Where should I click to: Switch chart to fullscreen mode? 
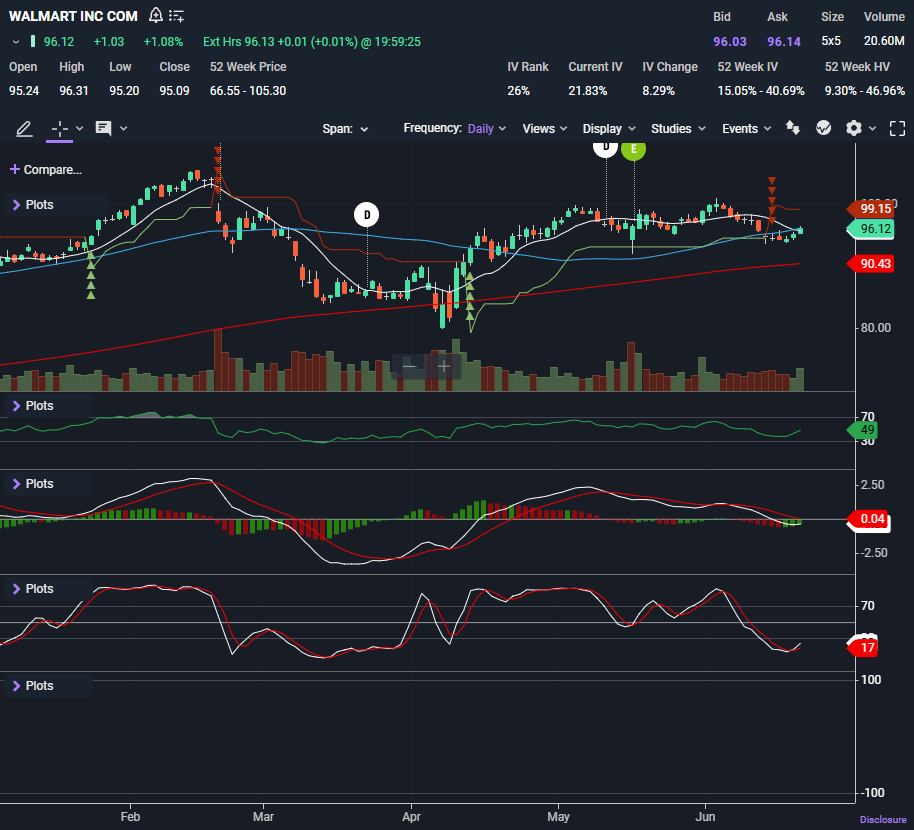coord(897,128)
